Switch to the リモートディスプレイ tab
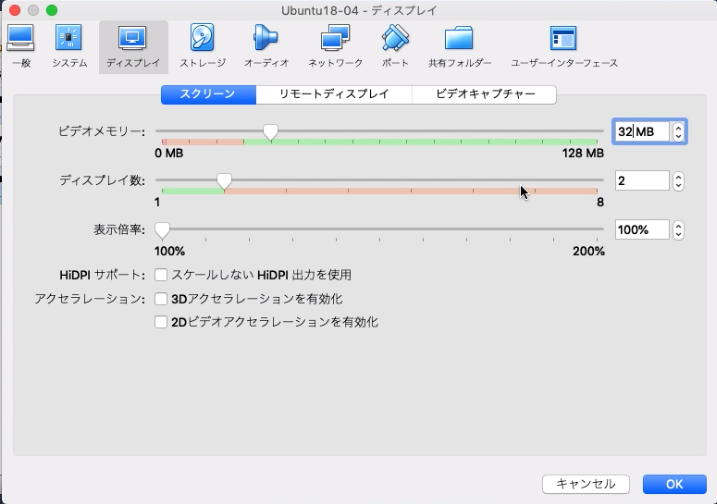The height and width of the screenshot is (504, 717). 334,94
